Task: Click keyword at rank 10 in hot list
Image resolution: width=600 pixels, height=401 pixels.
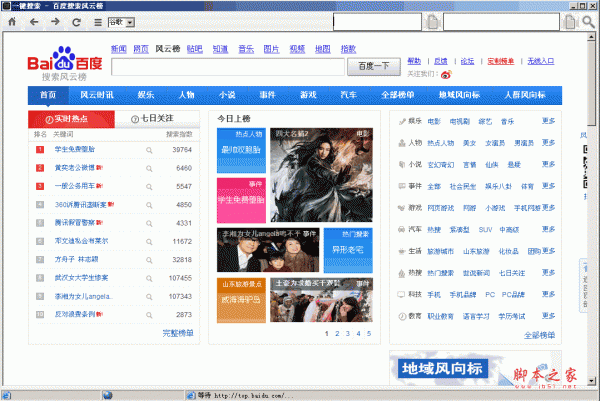Action: tap(75, 314)
